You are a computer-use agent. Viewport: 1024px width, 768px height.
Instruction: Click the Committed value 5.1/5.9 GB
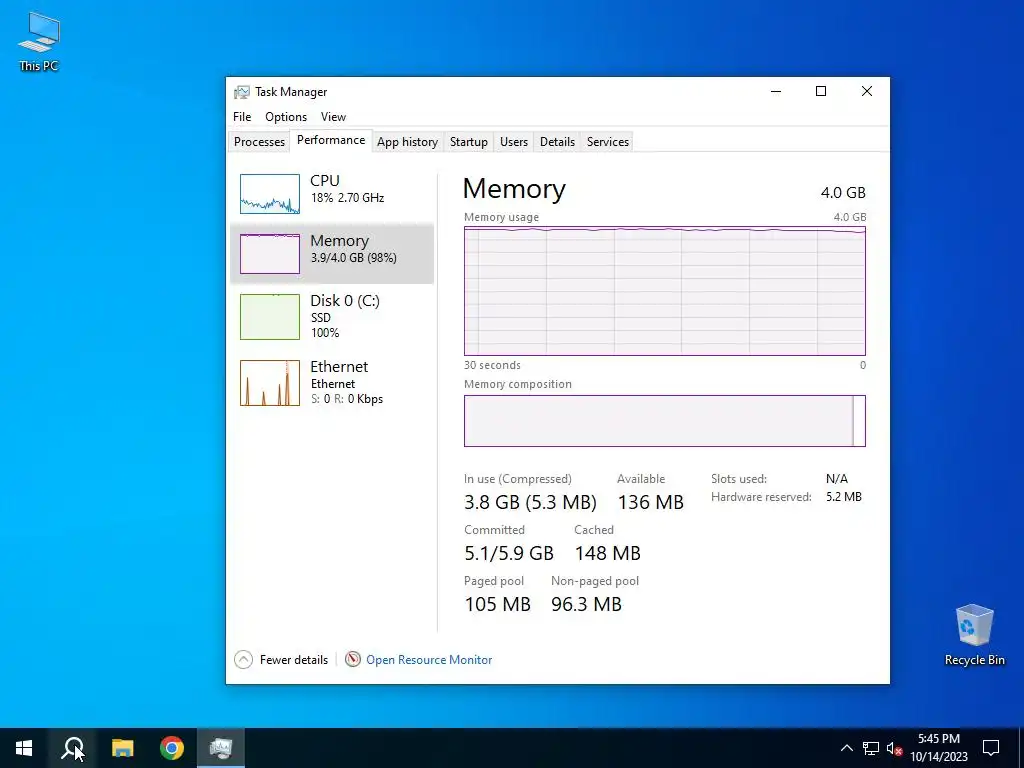pyautogui.click(x=509, y=553)
